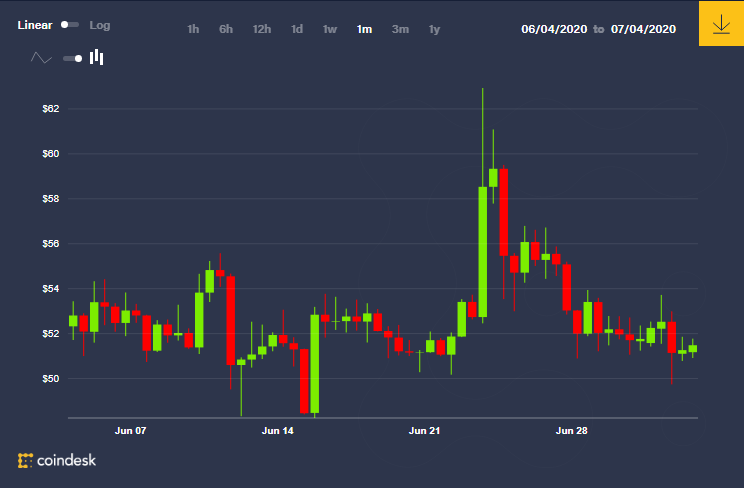
Task: Click the tallest green candle peaking above $62
Action: tap(483, 252)
